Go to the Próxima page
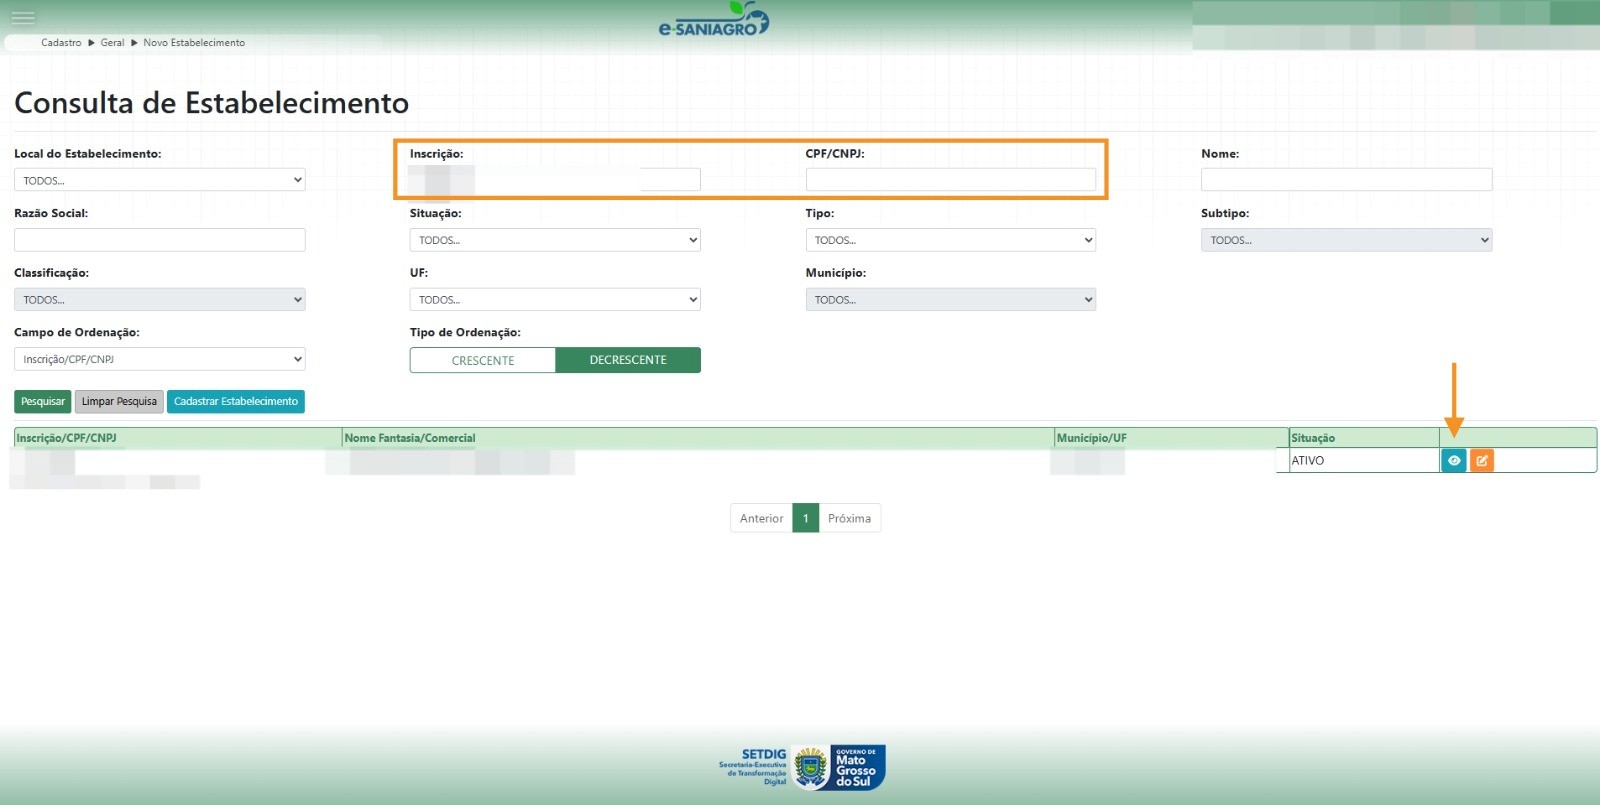The height and width of the screenshot is (805, 1600). (x=849, y=518)
